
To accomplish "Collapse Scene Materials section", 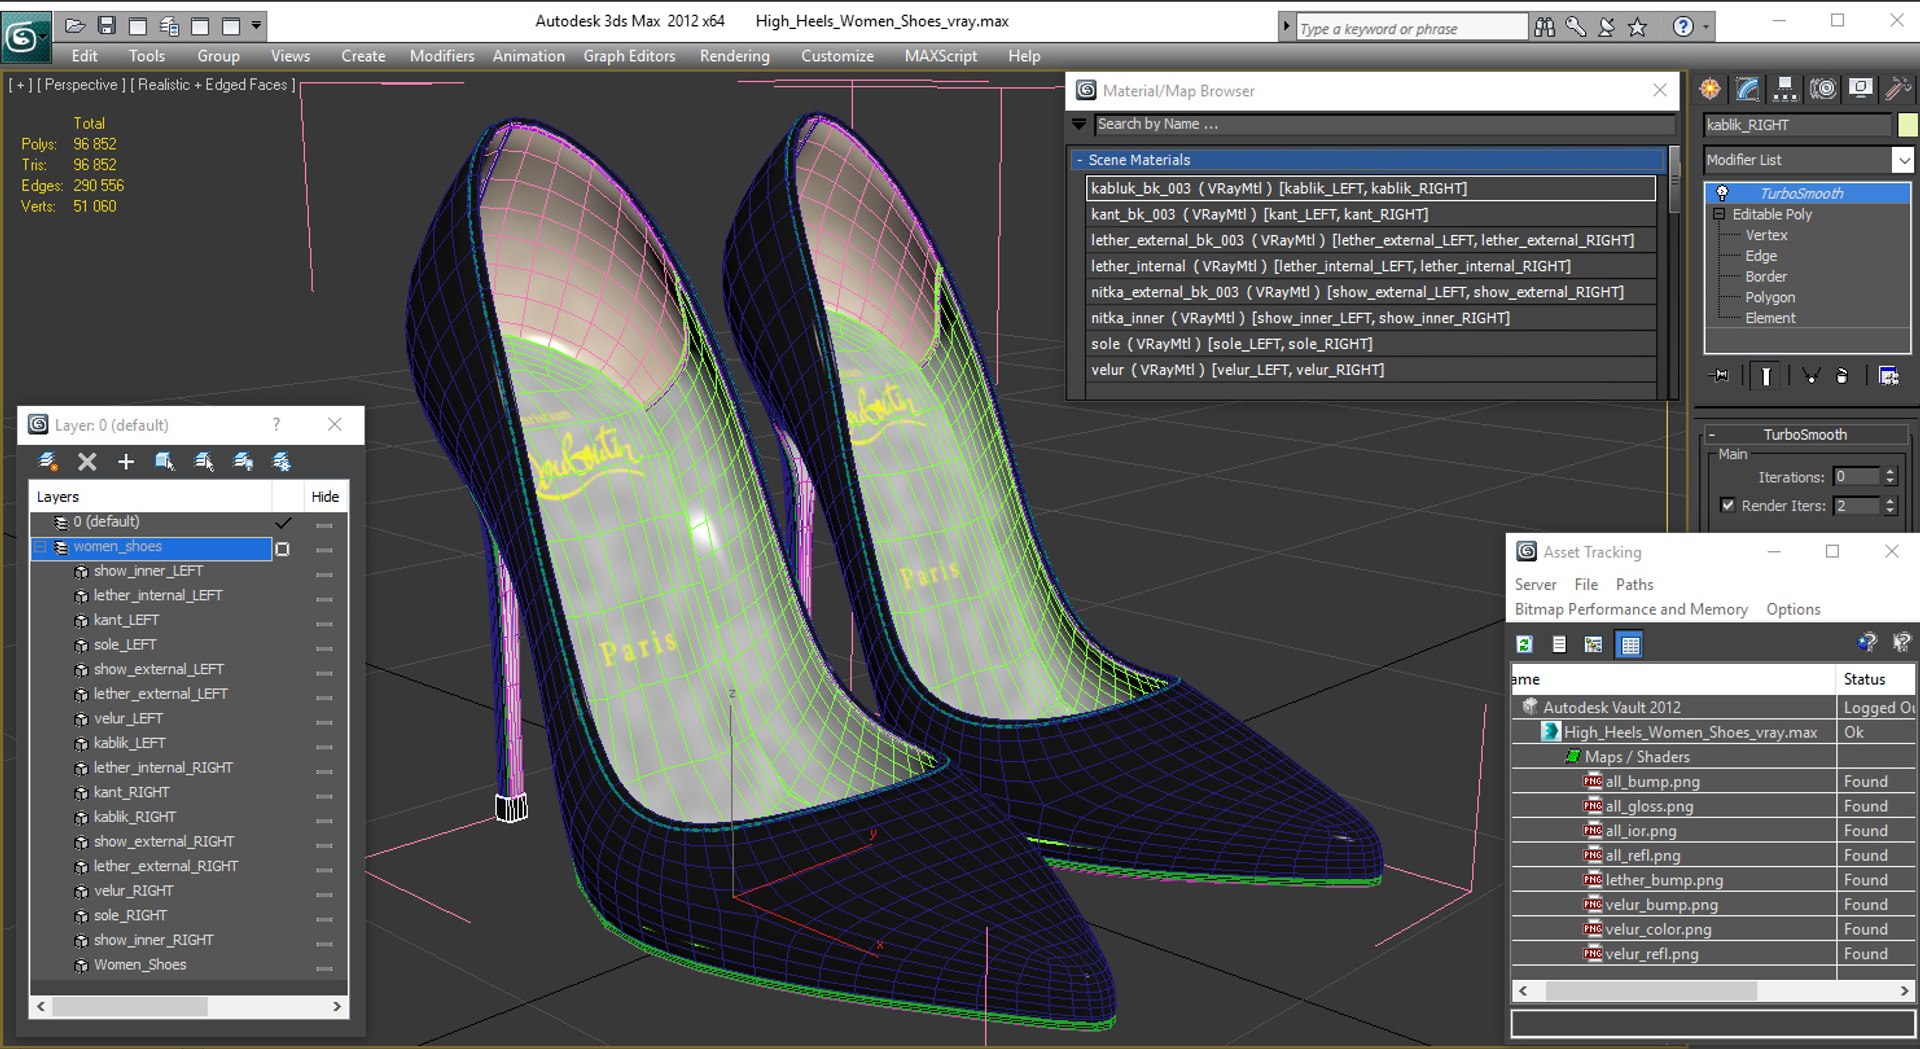I will 1079,160.
